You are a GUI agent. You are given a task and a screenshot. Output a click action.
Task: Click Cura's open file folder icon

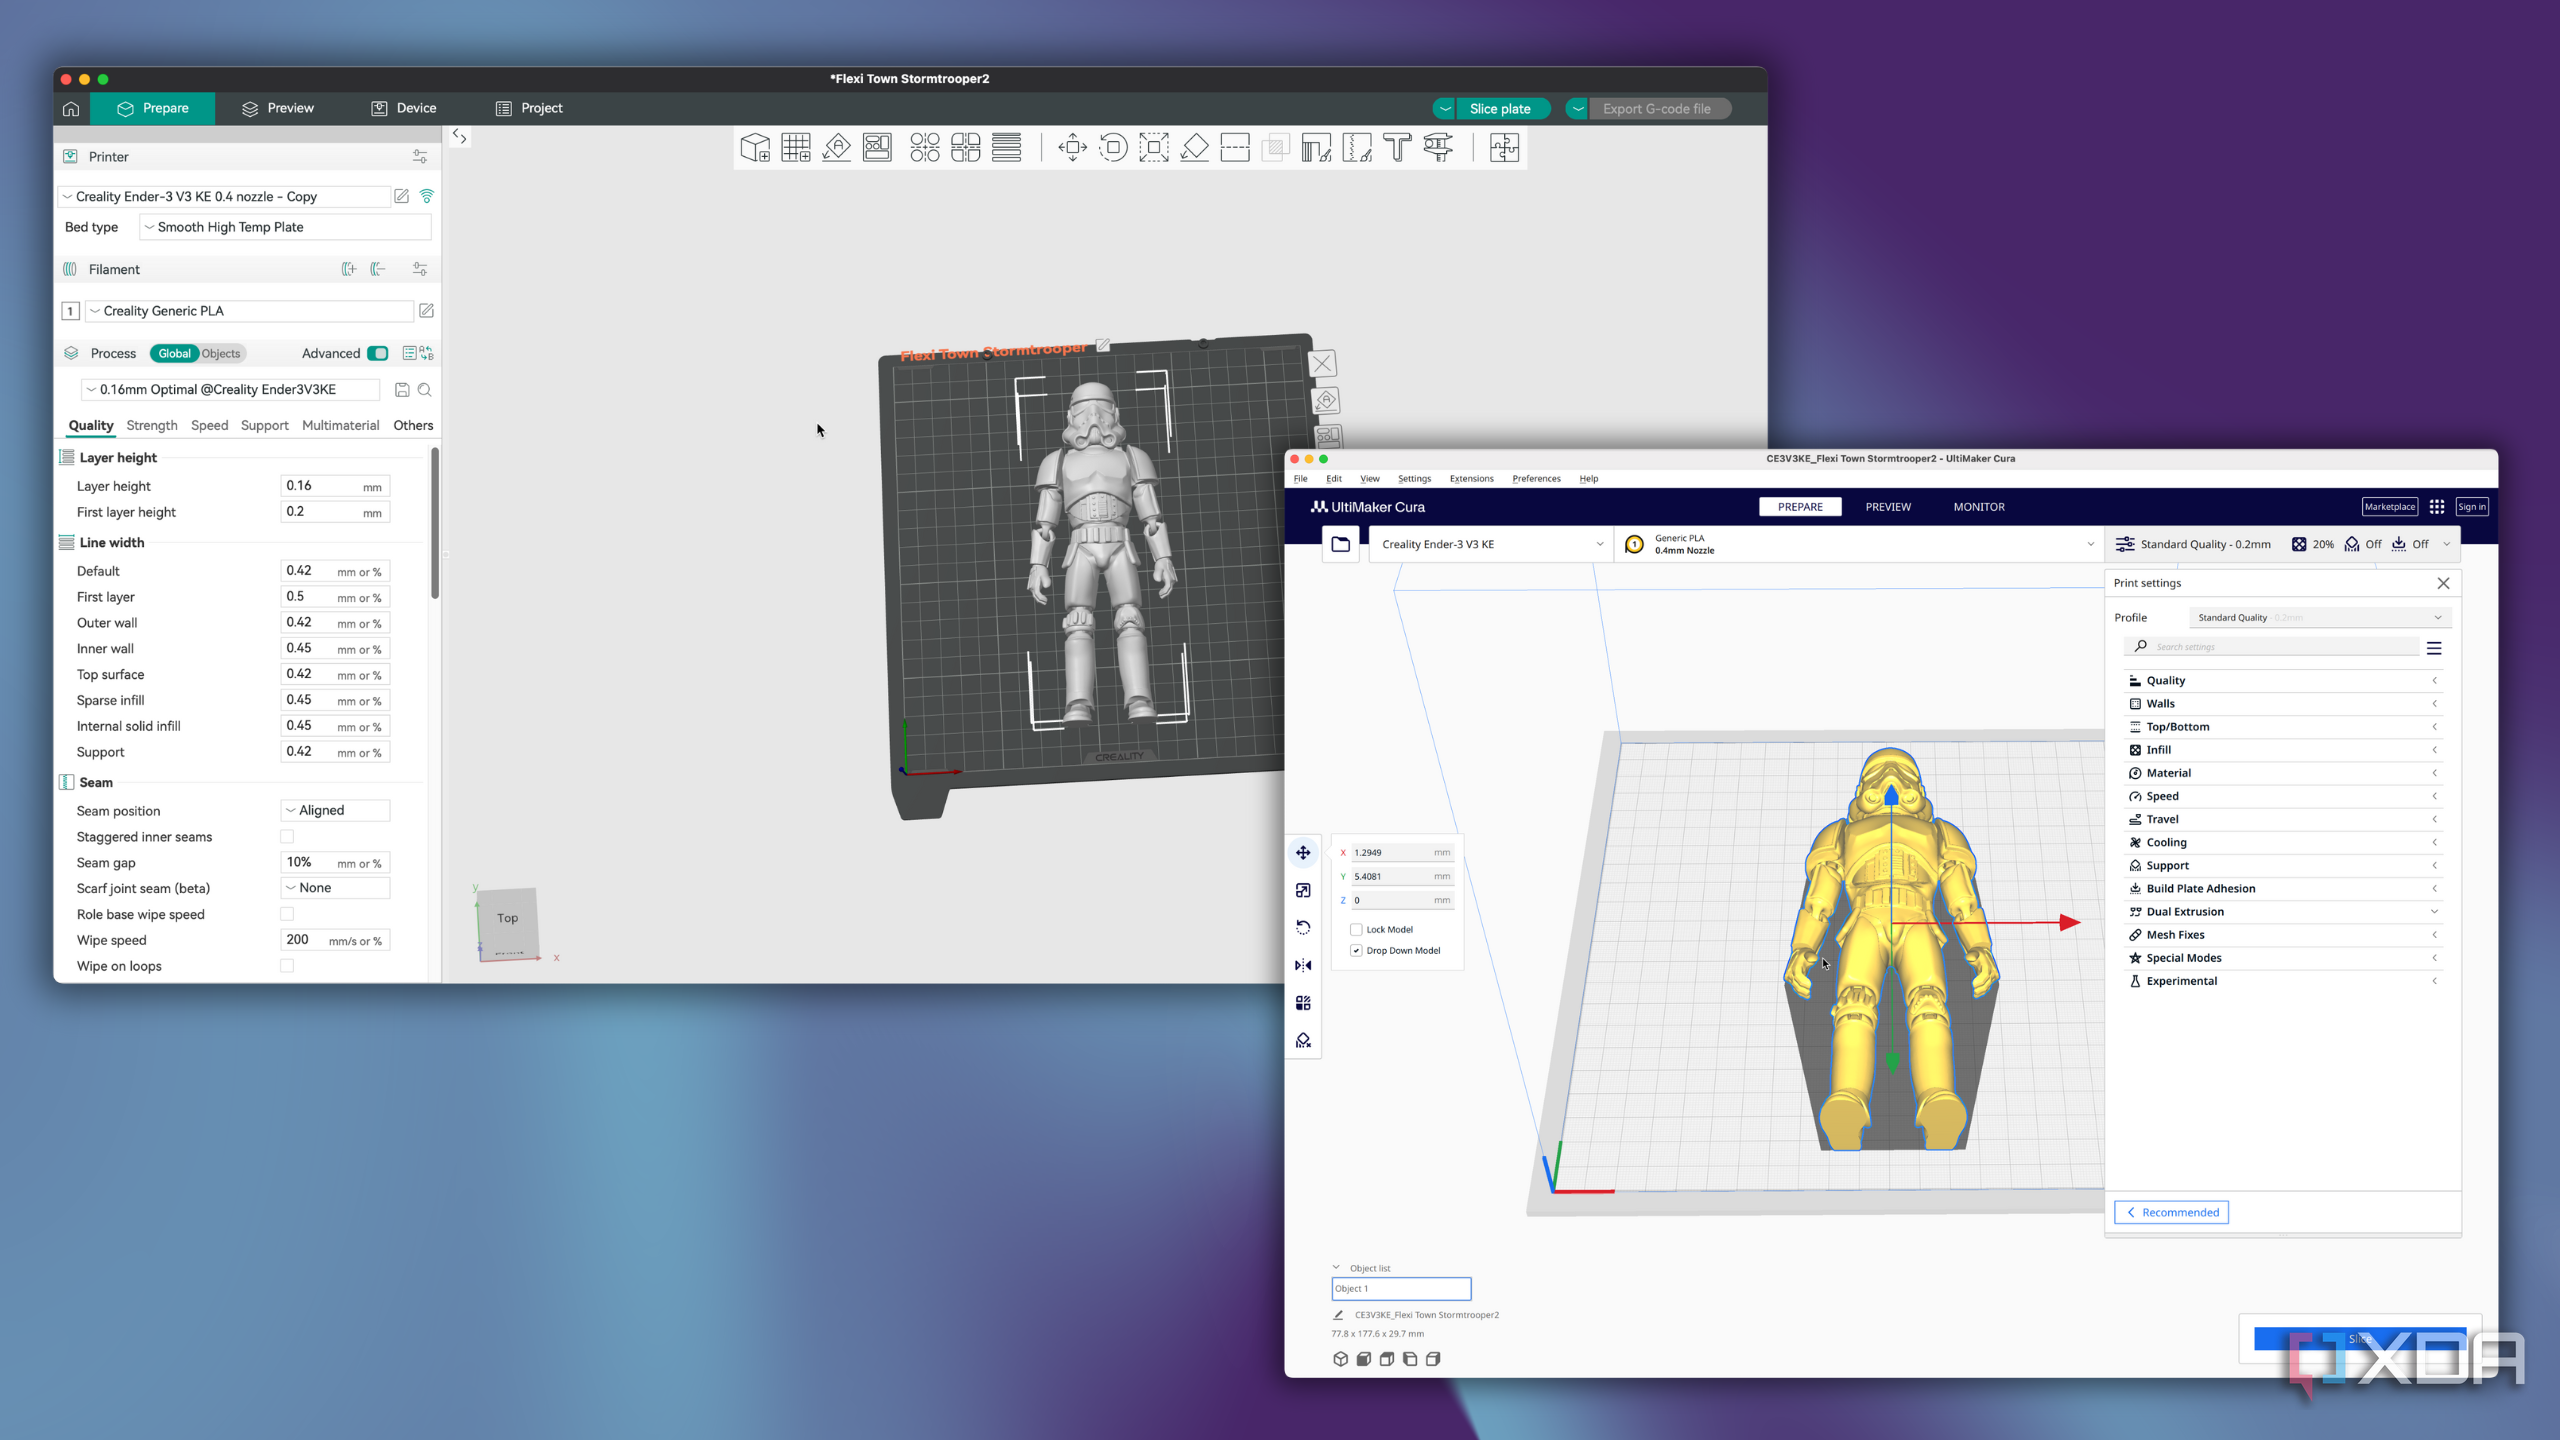[1340, 544]
